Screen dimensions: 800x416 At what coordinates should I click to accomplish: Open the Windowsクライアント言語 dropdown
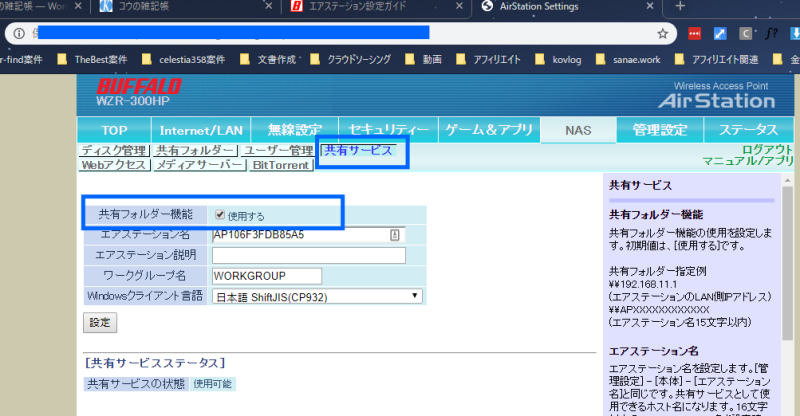pos(317,296)
